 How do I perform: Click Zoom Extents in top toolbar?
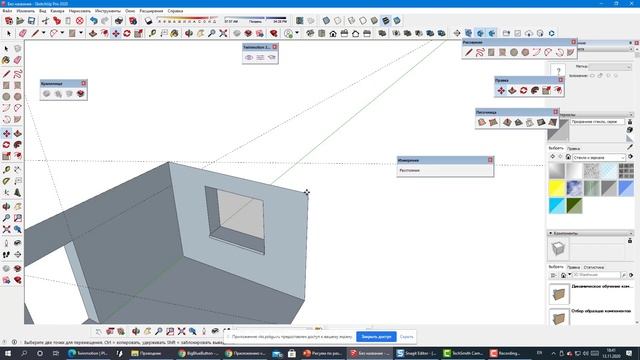(223, 33)
